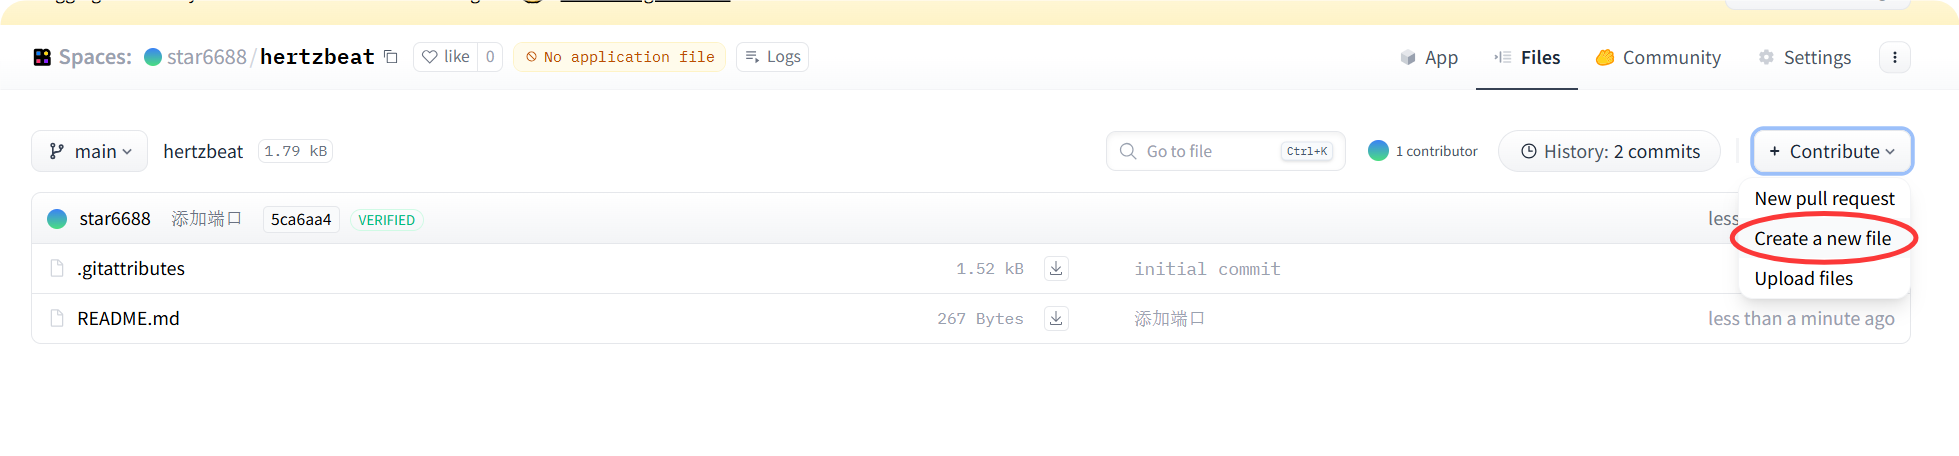Click the 1.79 kB size badge
The image size is (1959, 456).
pyautogui.click(x=295, y=151)
